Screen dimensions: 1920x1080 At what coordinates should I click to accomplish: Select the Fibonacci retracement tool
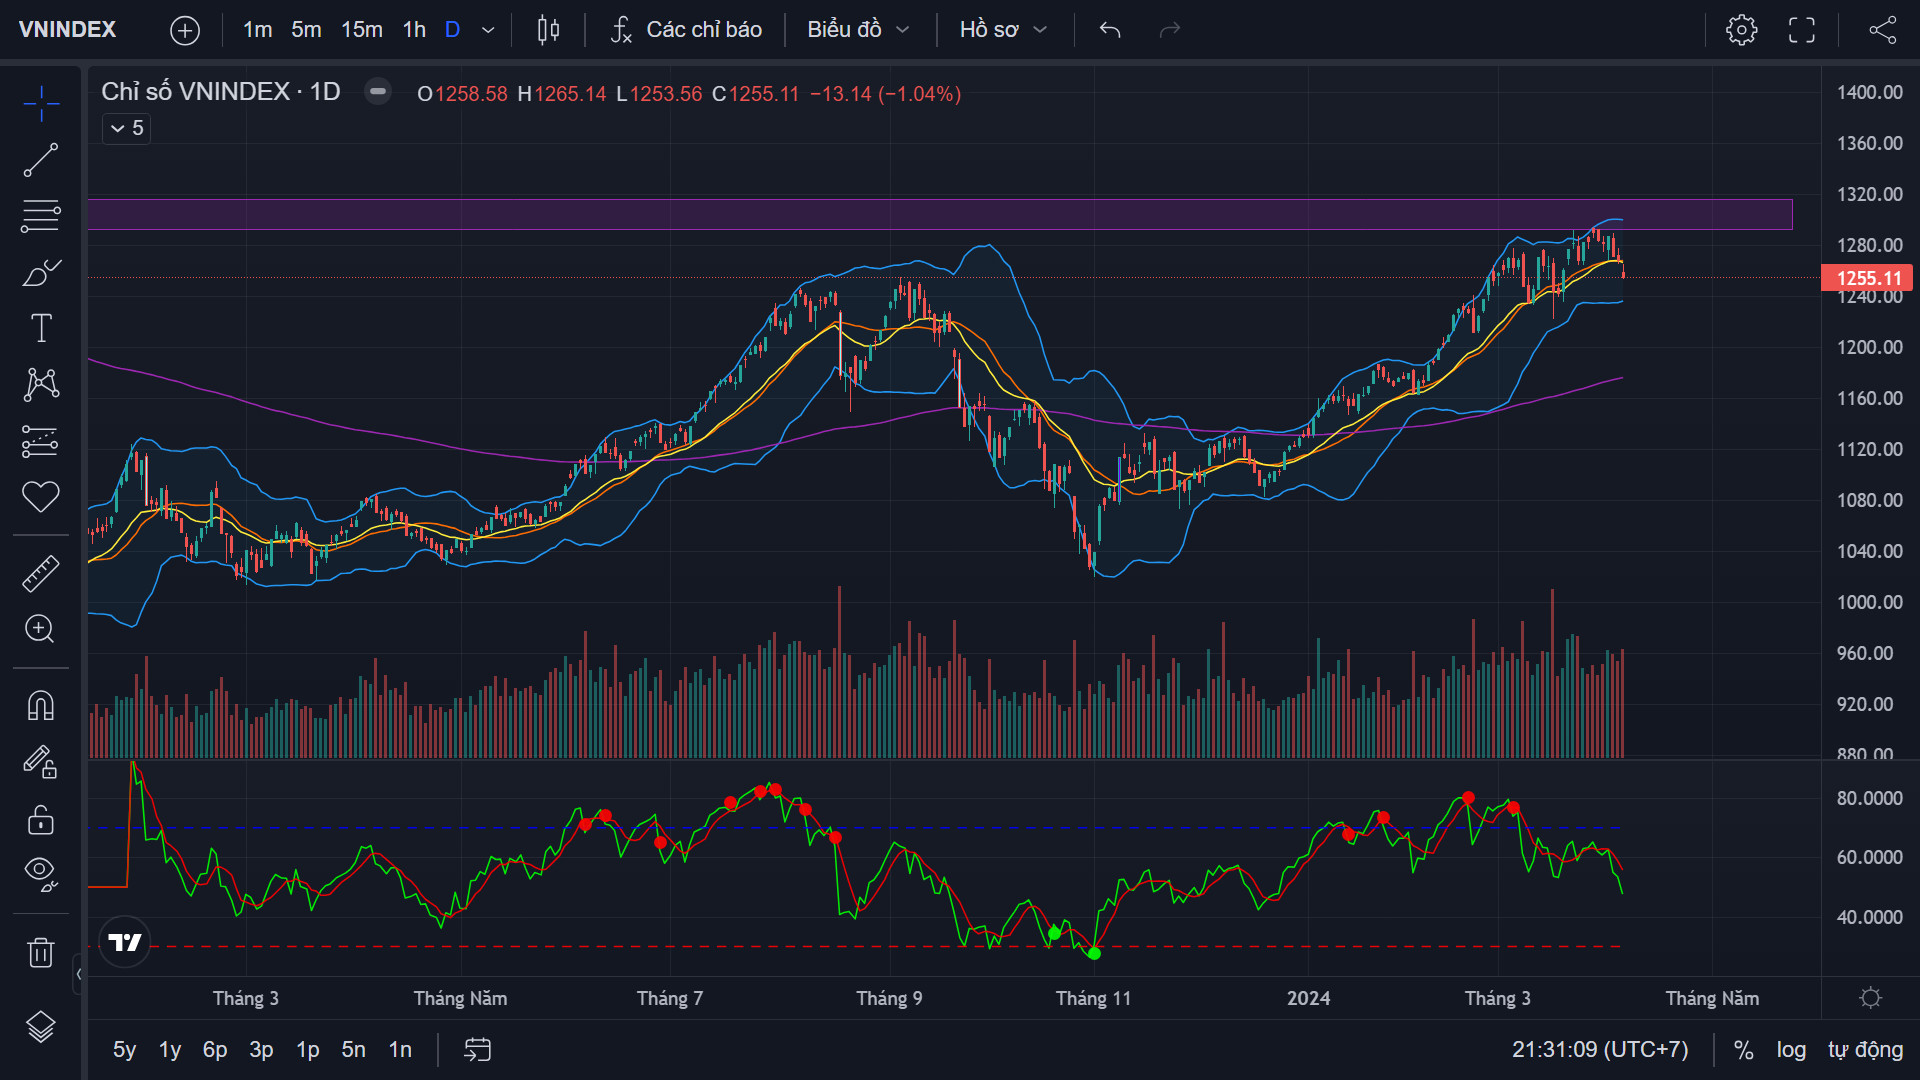[41, 216]
